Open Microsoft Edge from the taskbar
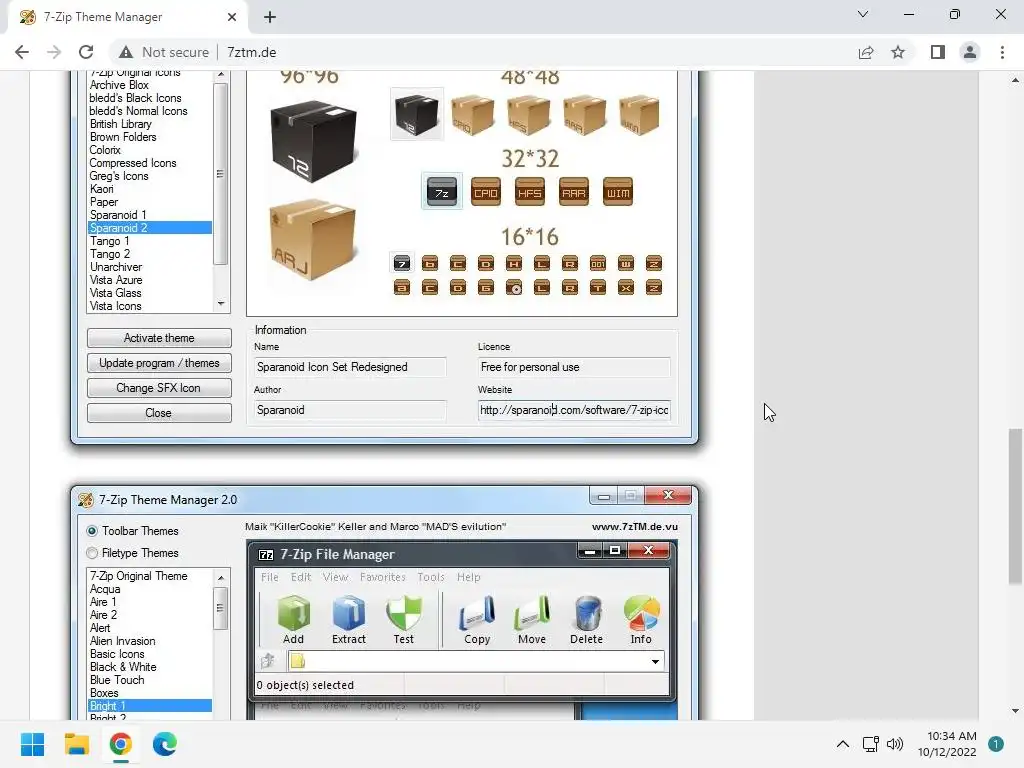This screenshot has height=768, width=1024. (x=165, y=744)
